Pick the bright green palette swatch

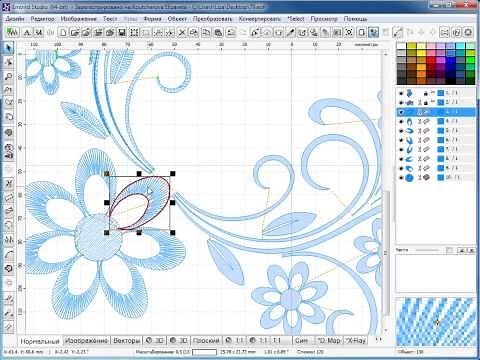coord(470,60)
